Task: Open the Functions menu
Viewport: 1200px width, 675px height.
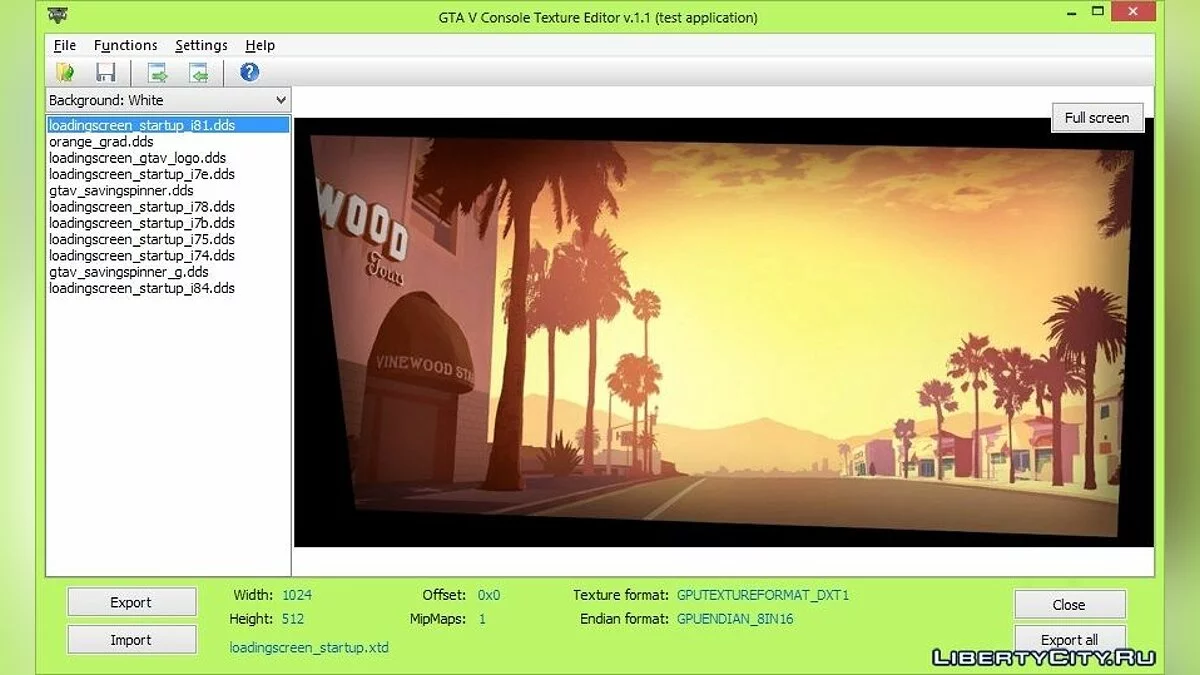Action: click(x=125, y=45)
